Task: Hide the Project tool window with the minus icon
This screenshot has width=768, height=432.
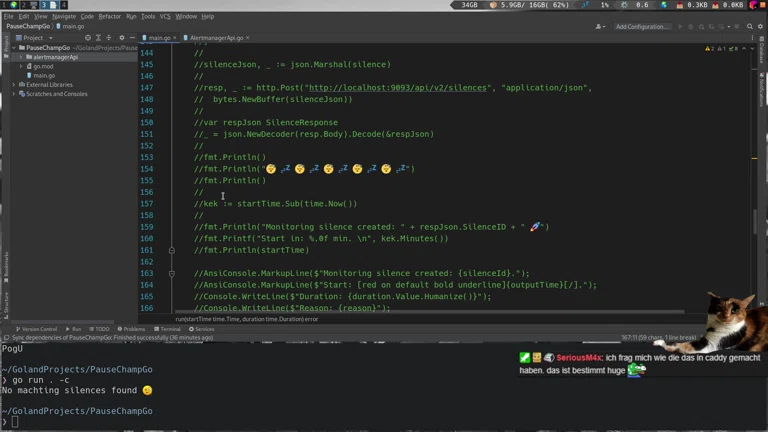Action: coord(130,38)
